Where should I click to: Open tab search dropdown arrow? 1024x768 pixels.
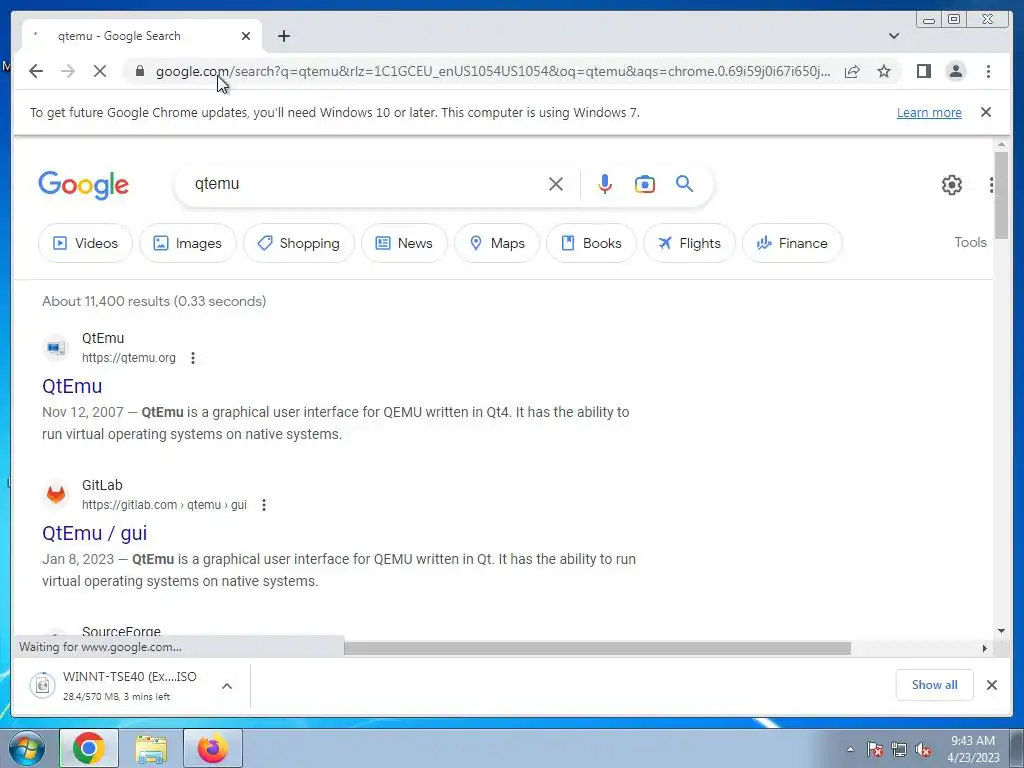tap(894, 36)
